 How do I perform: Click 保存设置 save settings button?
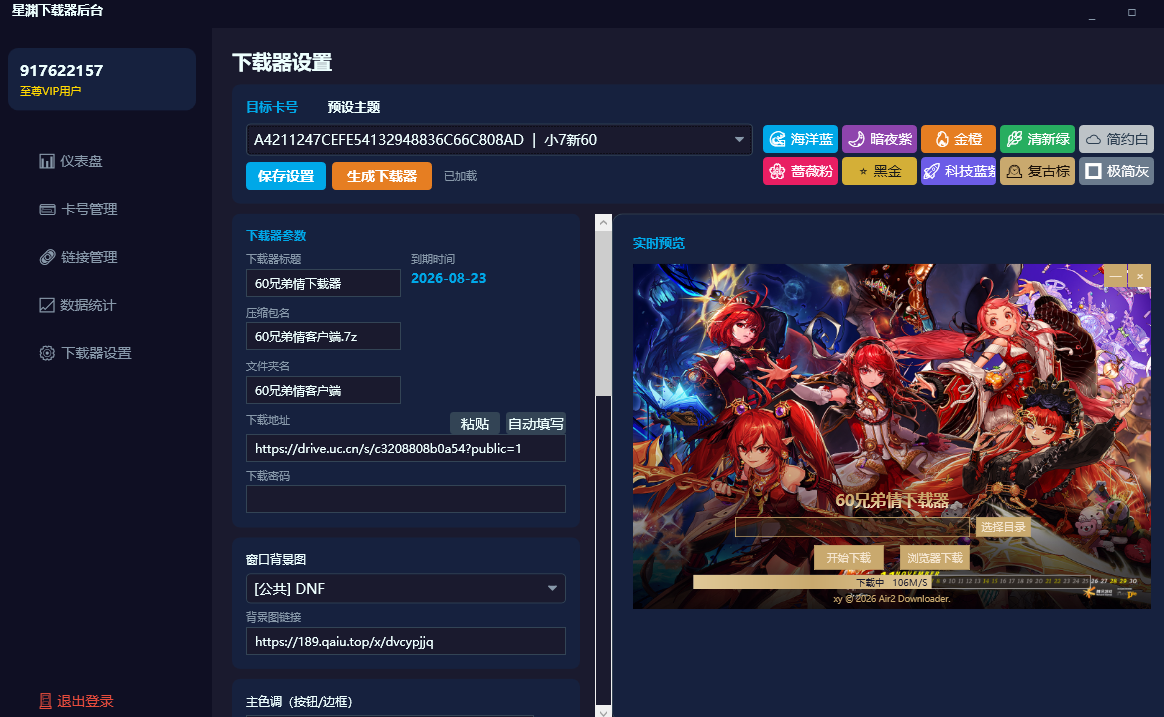tap(286, 176)
